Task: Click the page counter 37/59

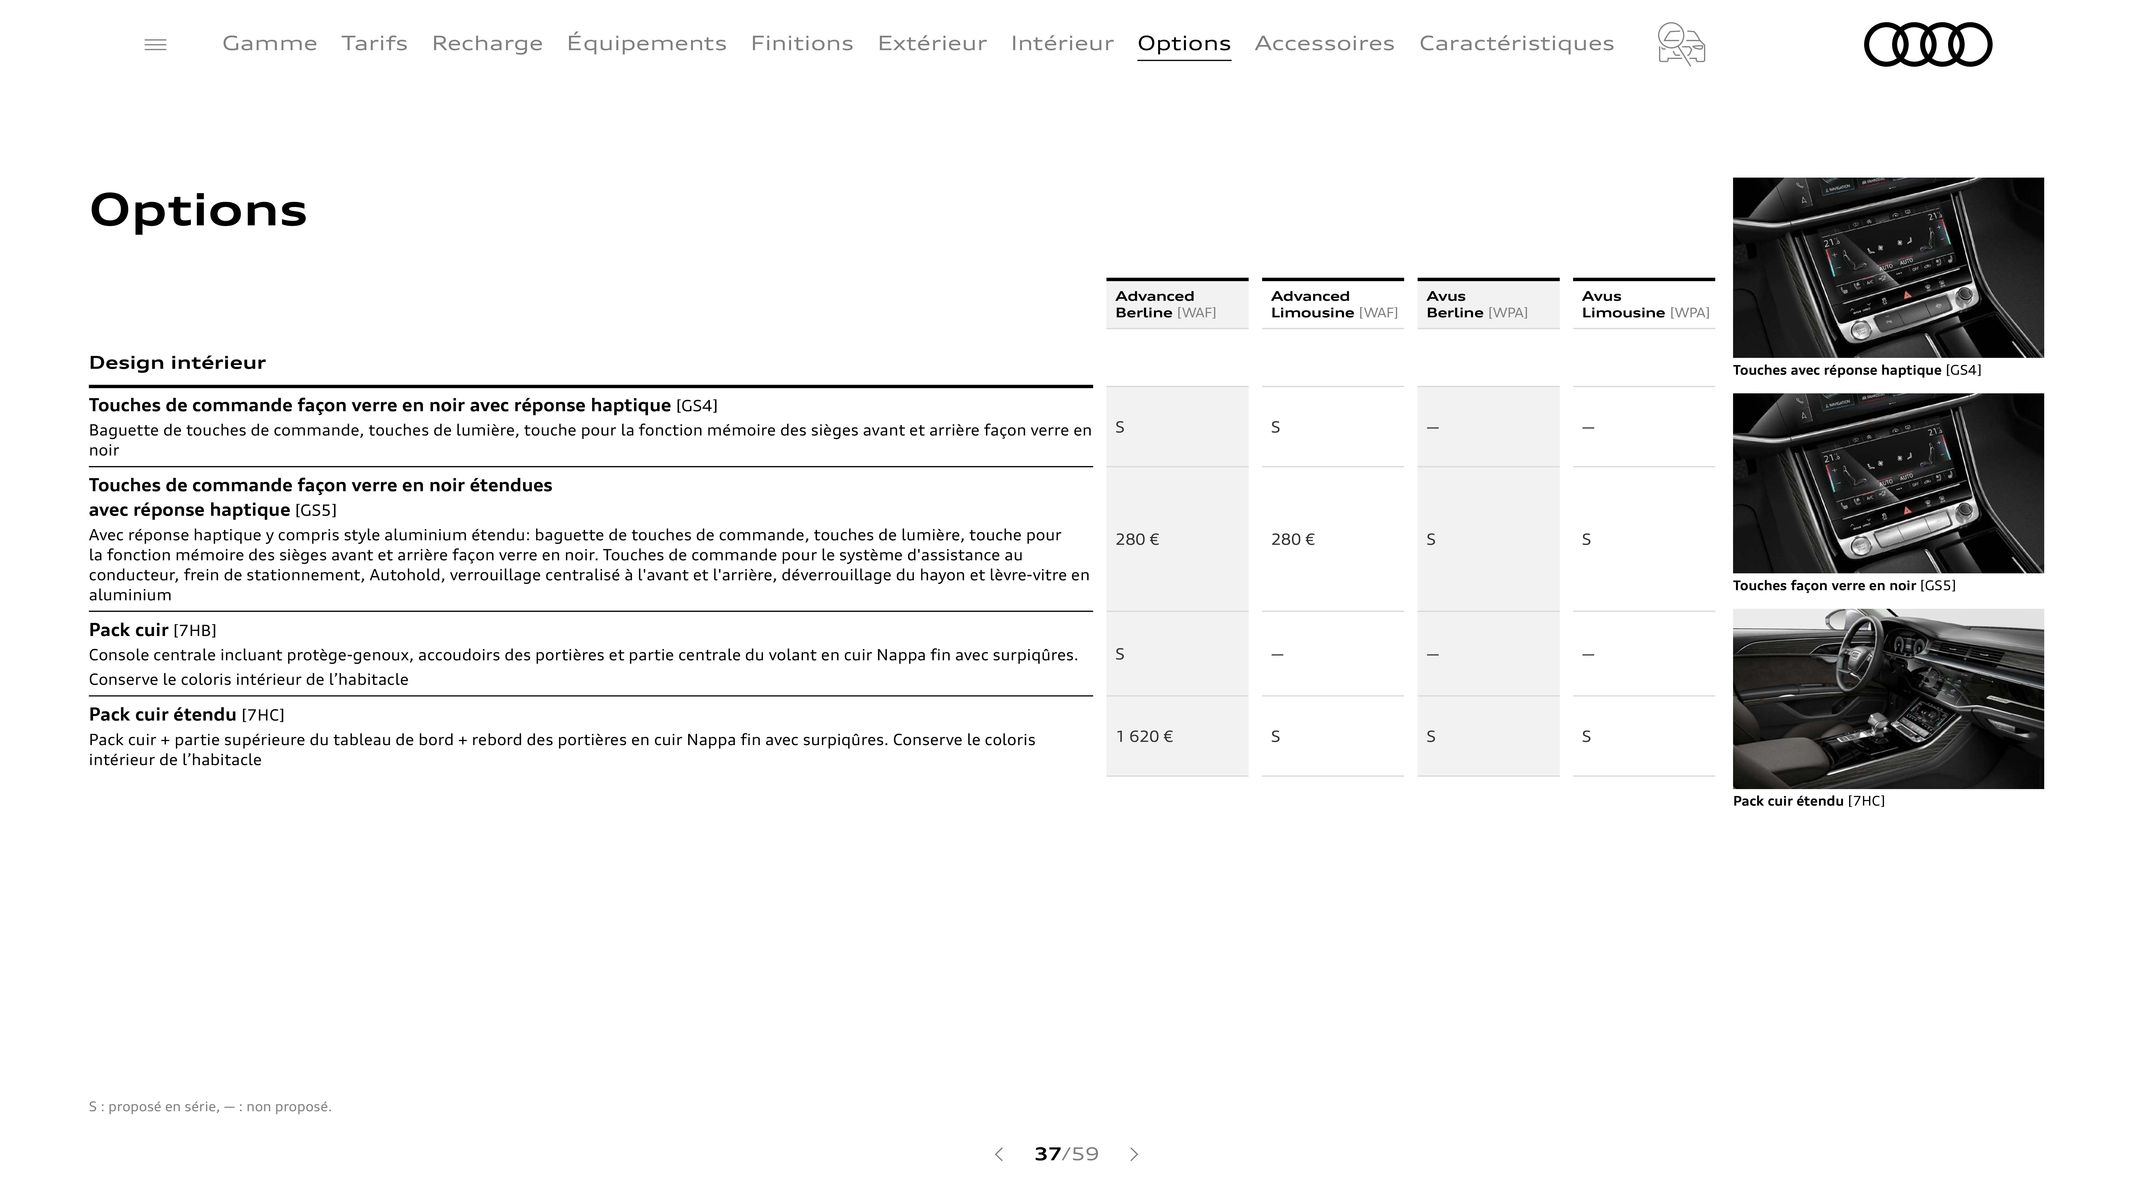Action: click(1066, 1154)
